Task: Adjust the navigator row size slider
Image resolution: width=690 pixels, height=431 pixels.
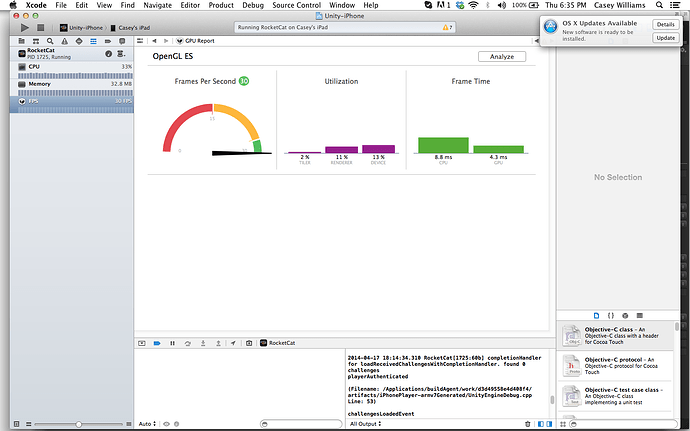Action: [78, 424]
